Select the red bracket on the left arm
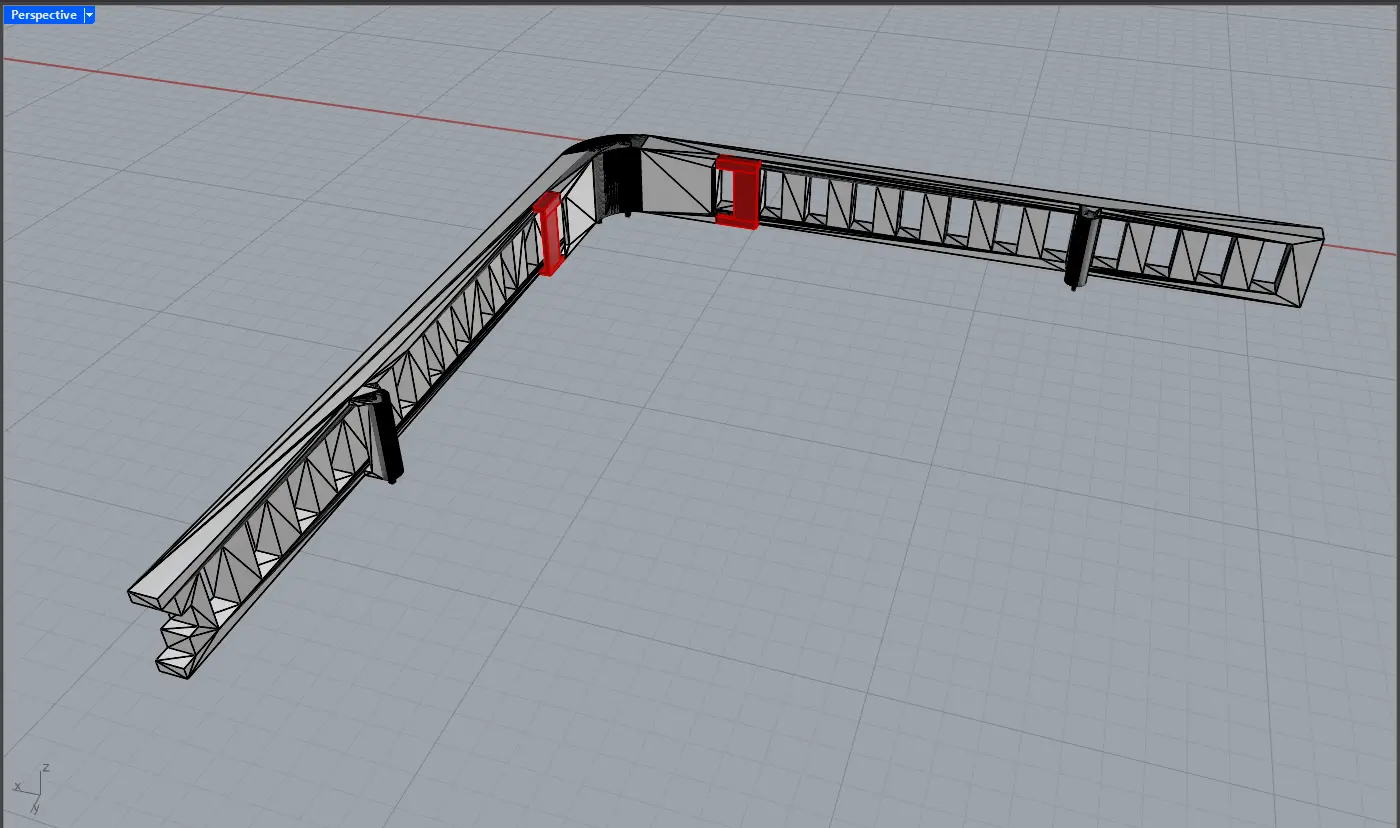 point(550,233)
